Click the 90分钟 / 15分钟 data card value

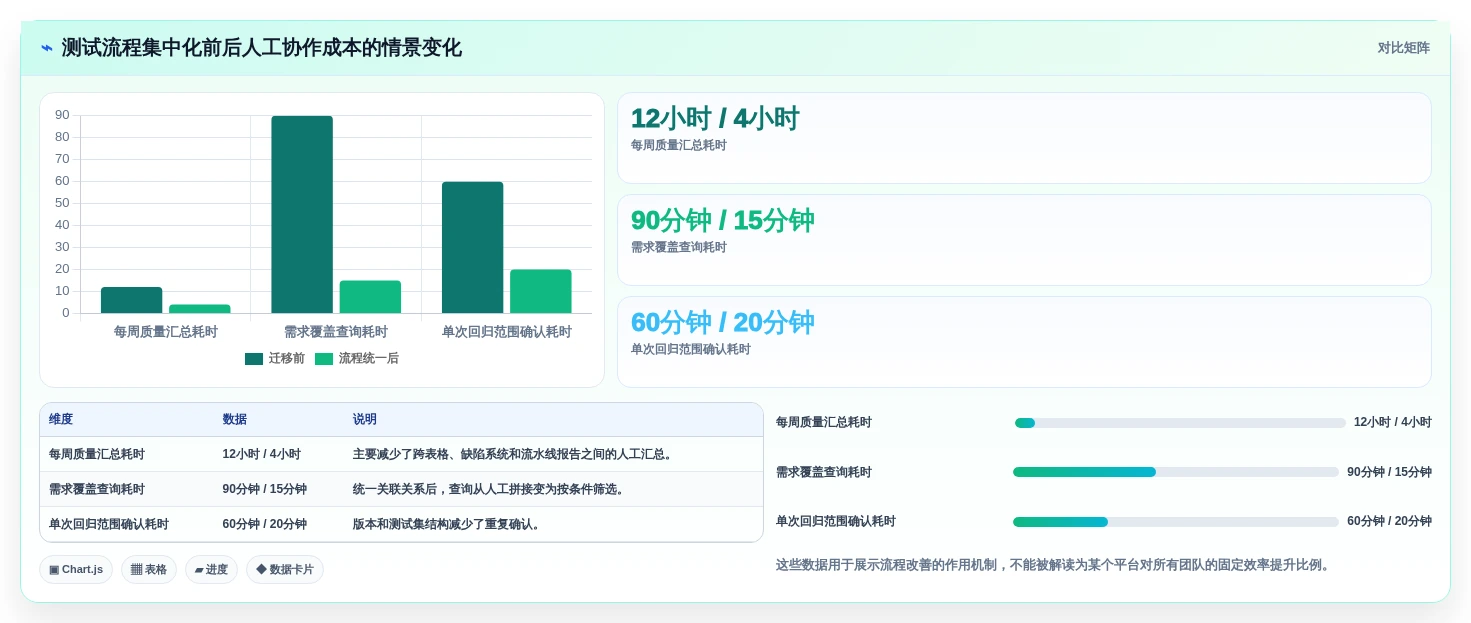pos(722,221)
